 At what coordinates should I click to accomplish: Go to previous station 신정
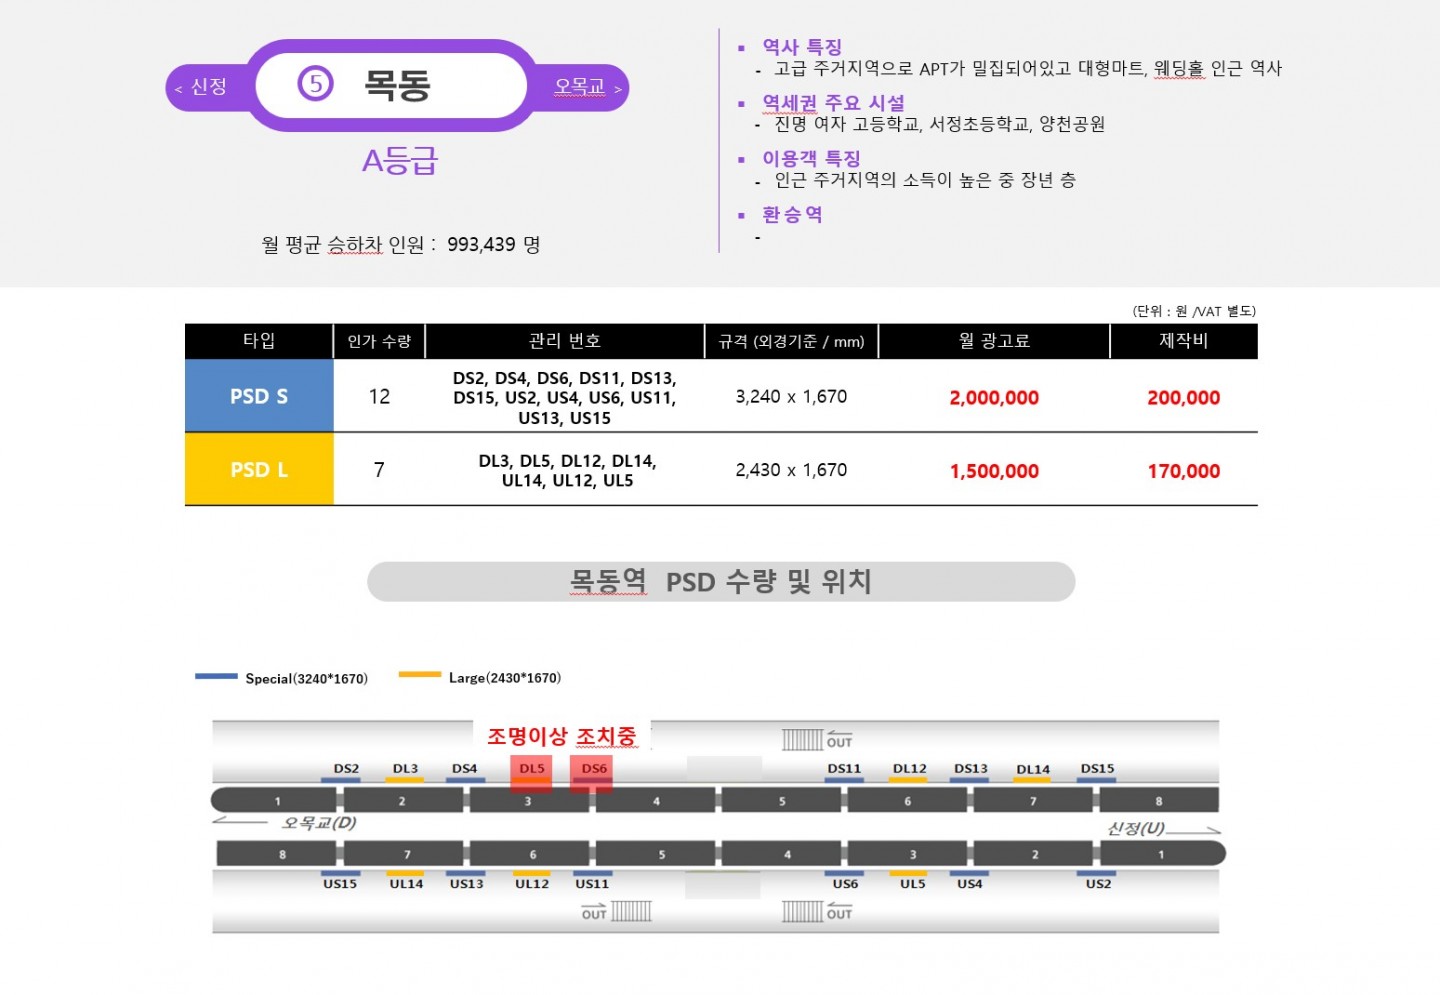pos(202,87)
